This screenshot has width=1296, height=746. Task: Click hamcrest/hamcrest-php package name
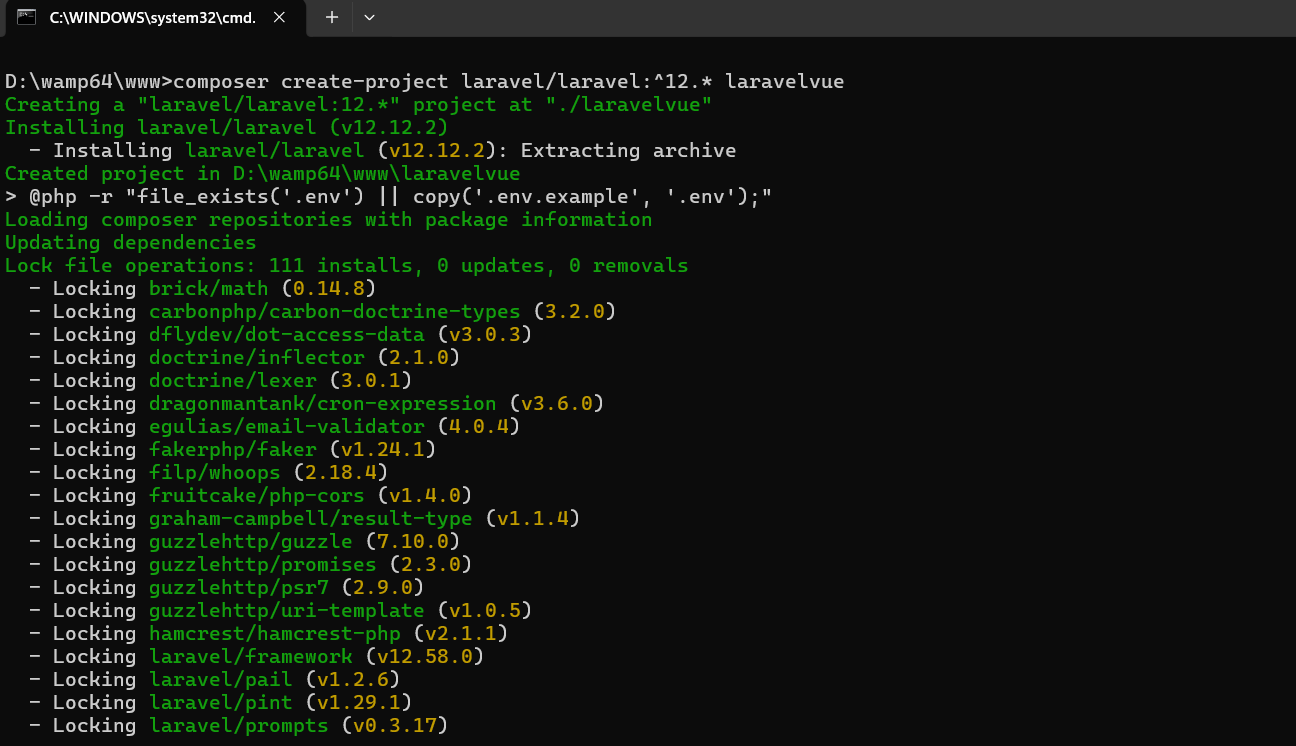coord(274,634)
